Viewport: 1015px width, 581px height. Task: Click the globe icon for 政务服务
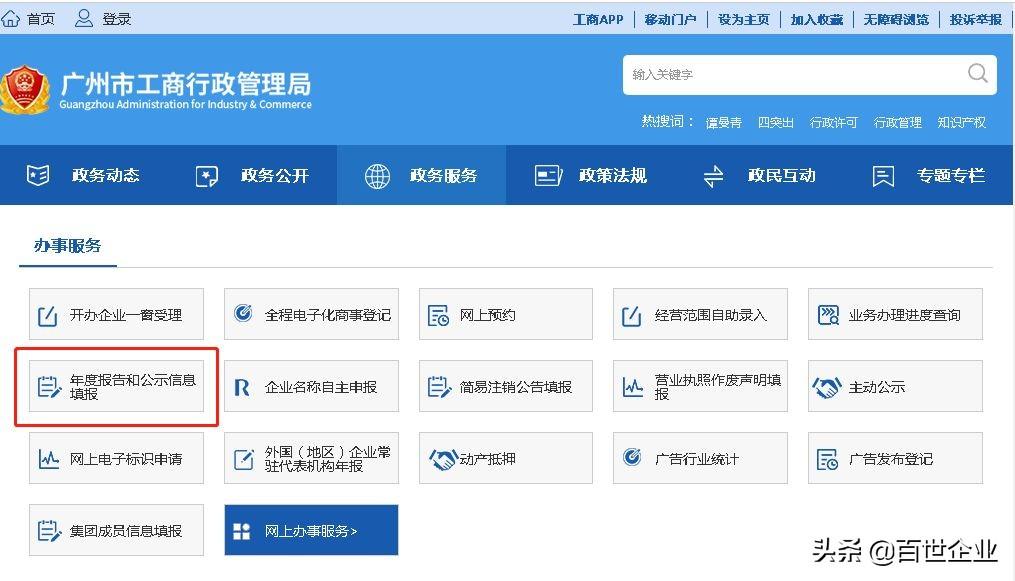click(x=377, y=175)
